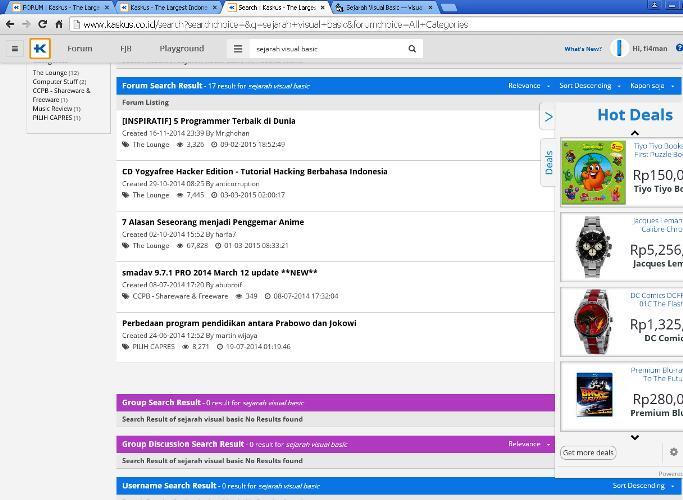Close the Sejarah Visual Basic tab
The width and height of the screenshot is (683, 500).
tap(430, 7)
